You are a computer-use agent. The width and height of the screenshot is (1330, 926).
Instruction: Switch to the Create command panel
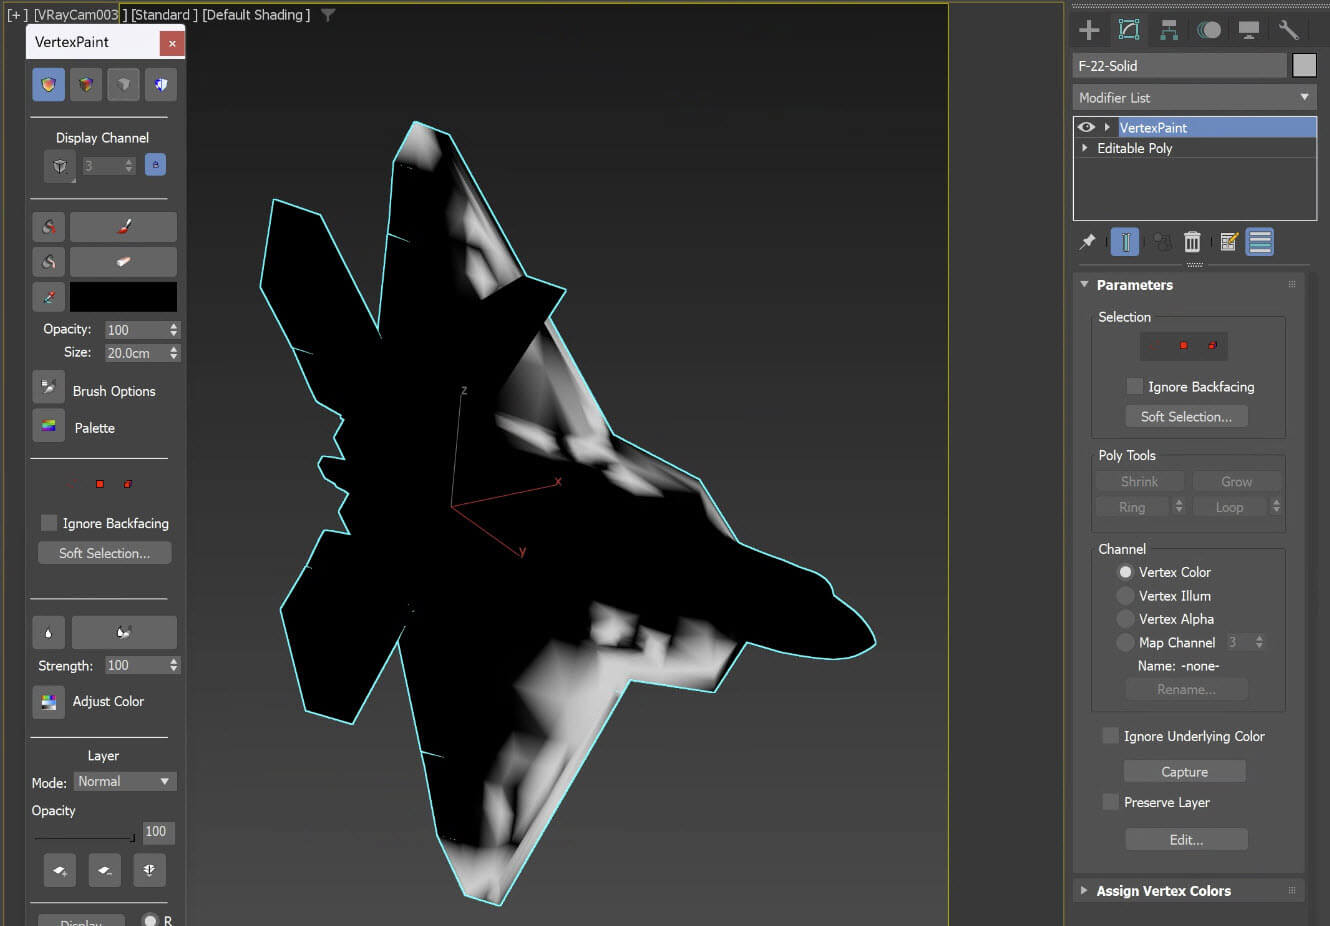point(1089,30)
